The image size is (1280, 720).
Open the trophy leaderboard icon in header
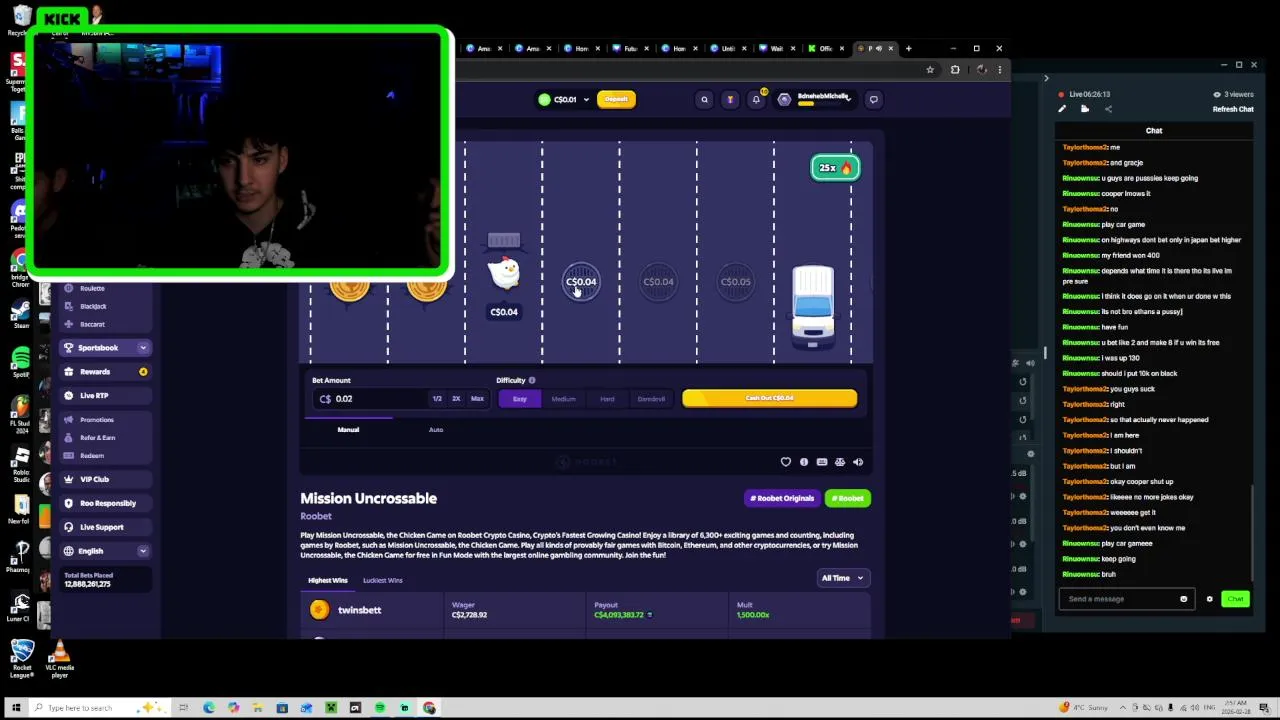coord(730,99)
